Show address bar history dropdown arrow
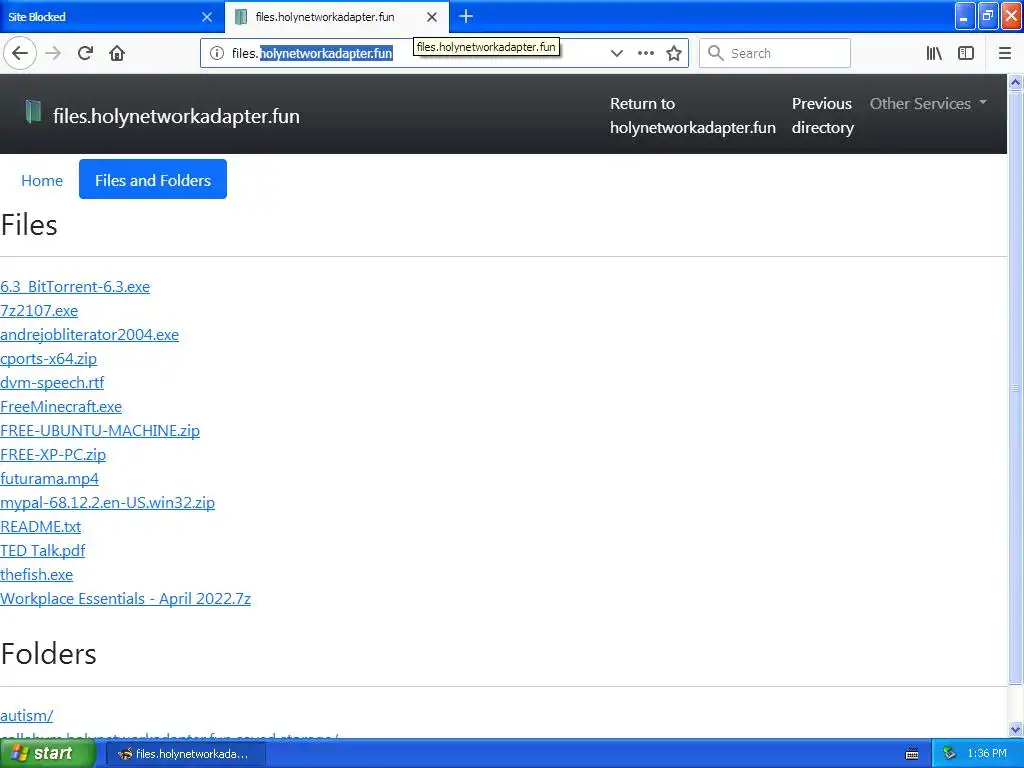Screen dimensions: 1024x768 616,53
